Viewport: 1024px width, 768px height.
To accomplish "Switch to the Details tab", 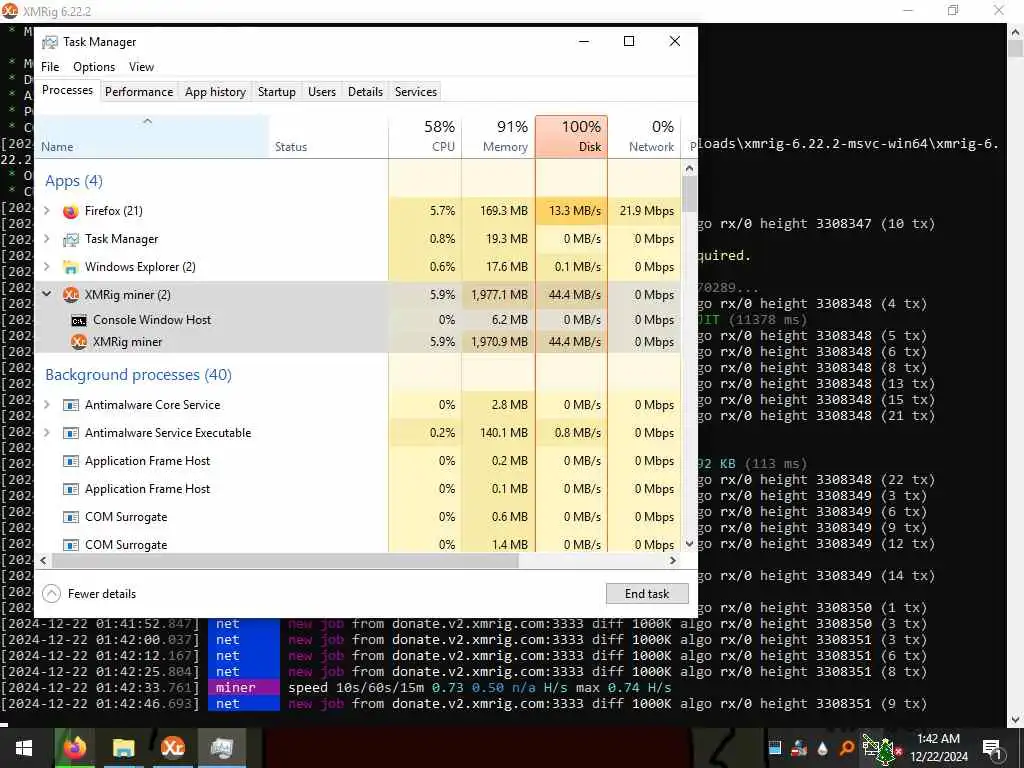I will [365, 92].
